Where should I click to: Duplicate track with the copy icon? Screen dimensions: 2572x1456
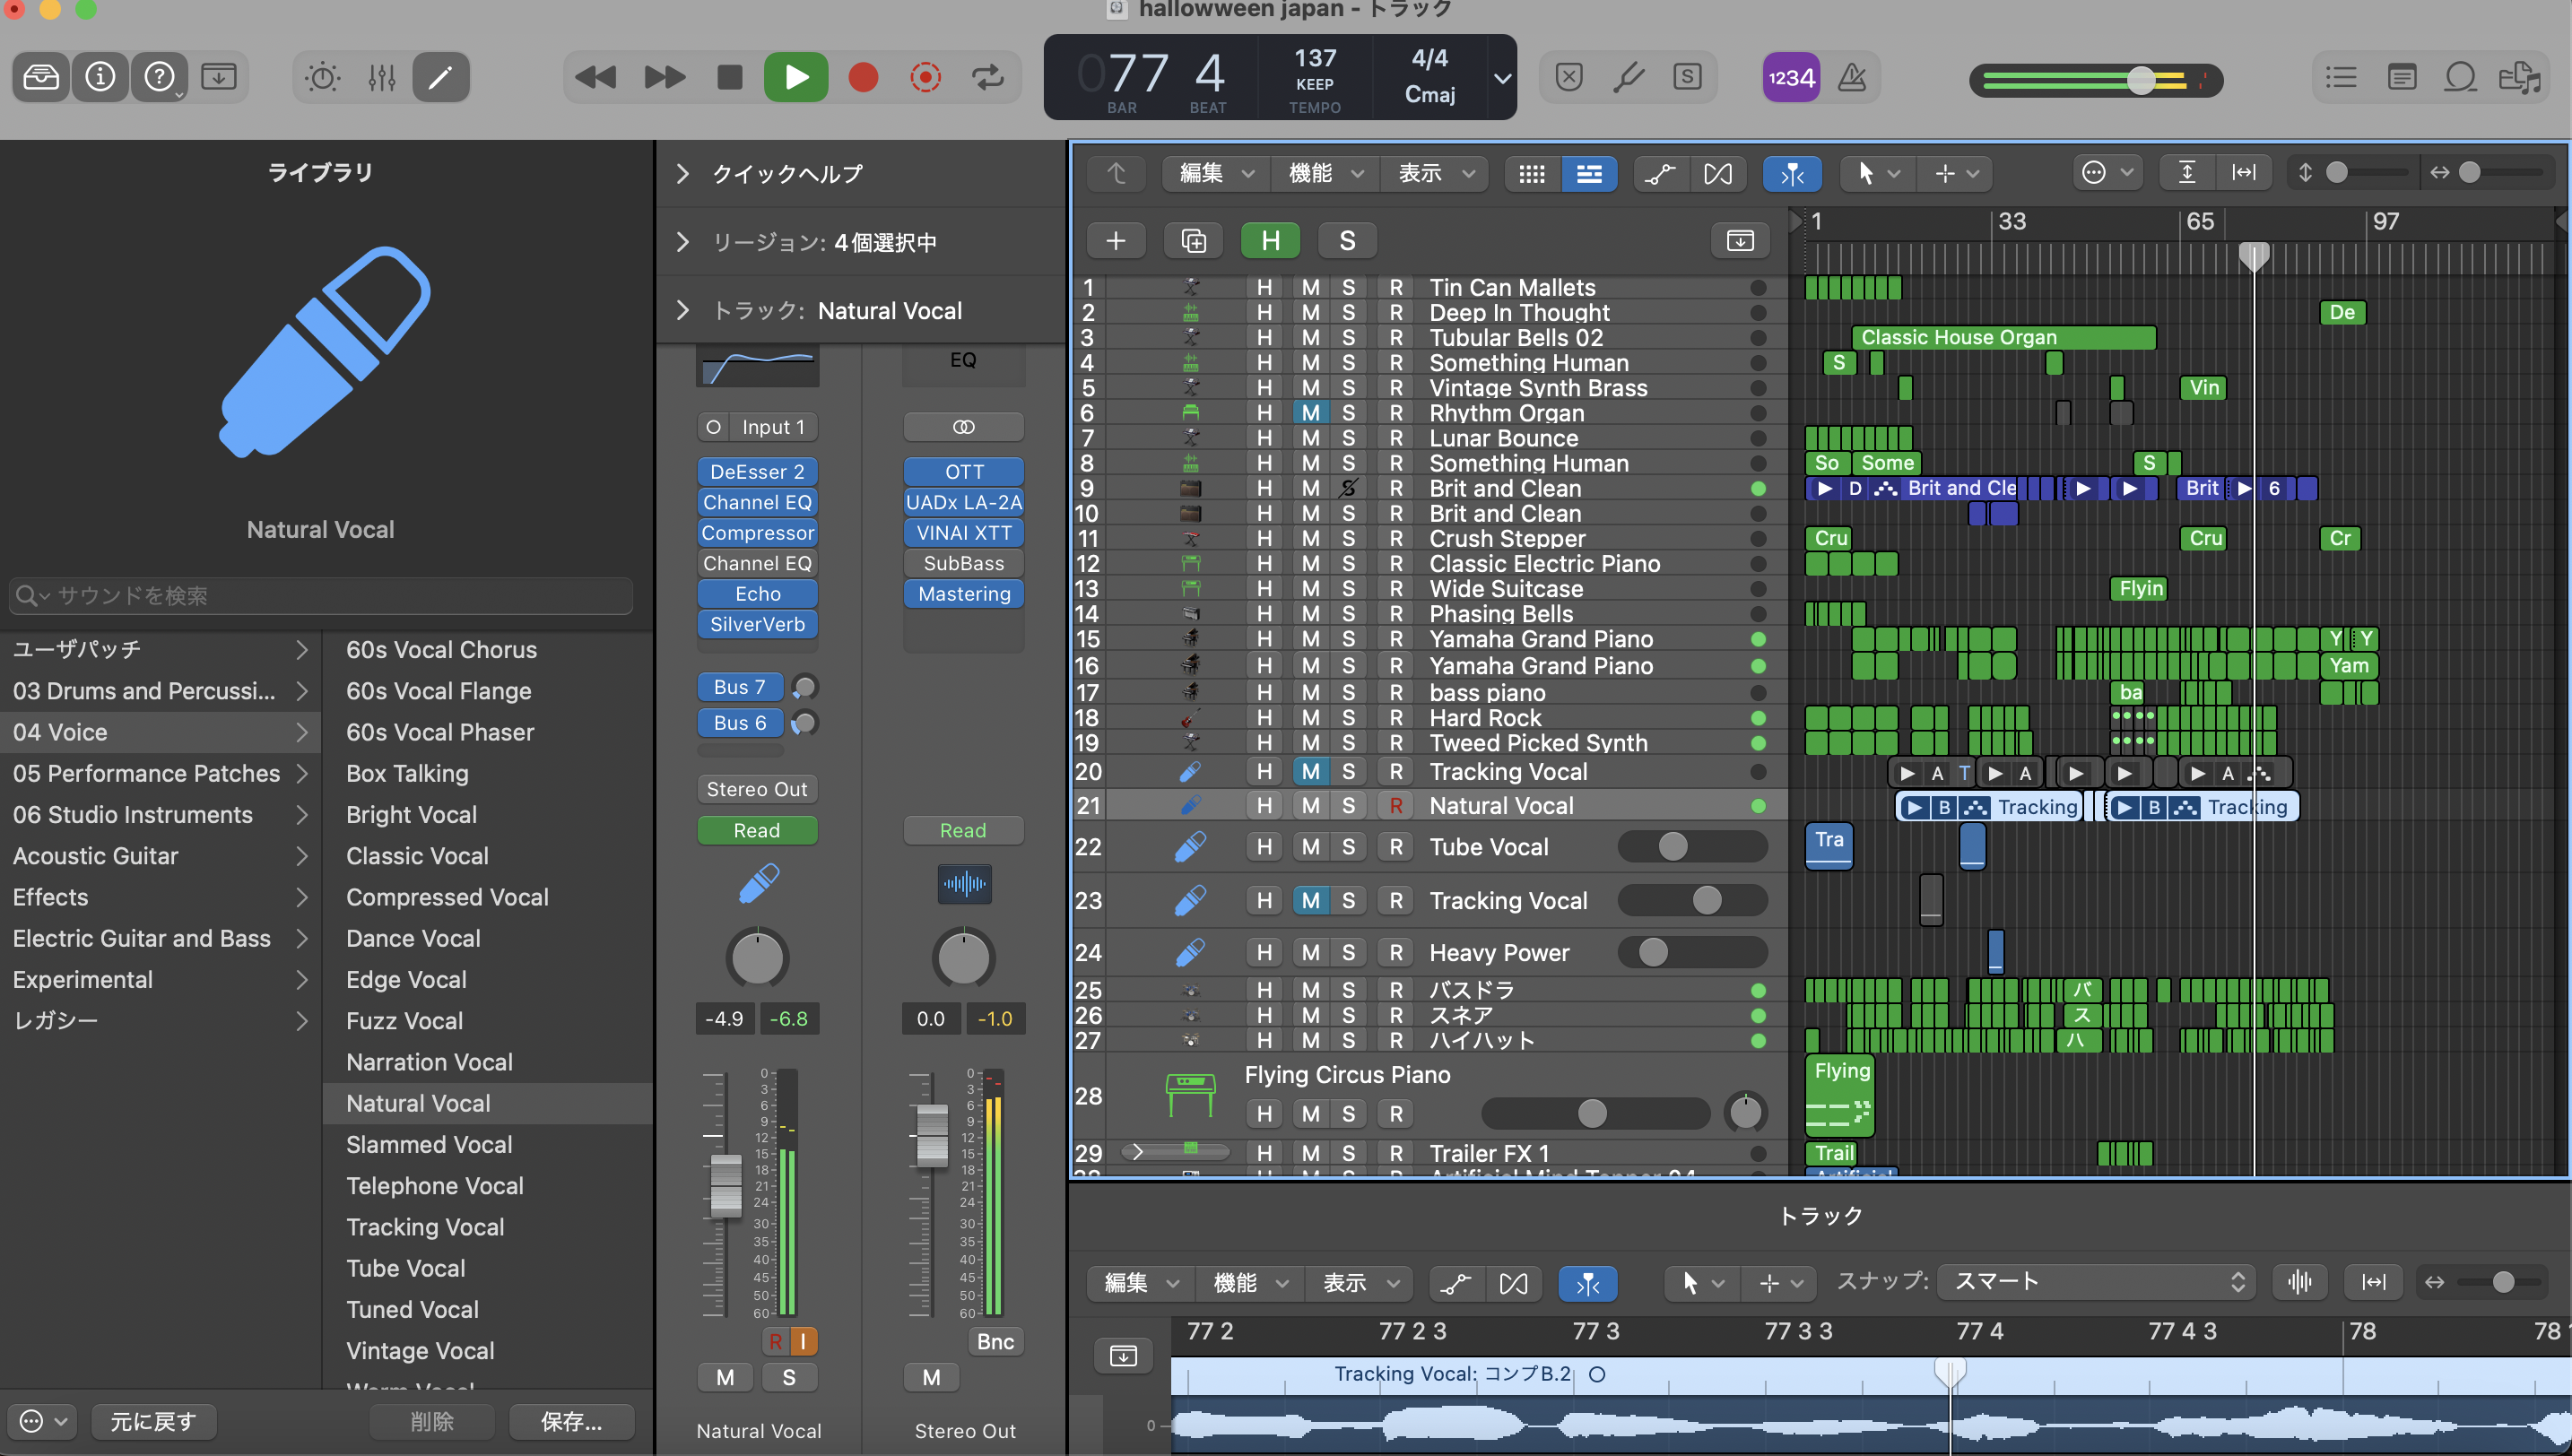[x=1193, y=240]
